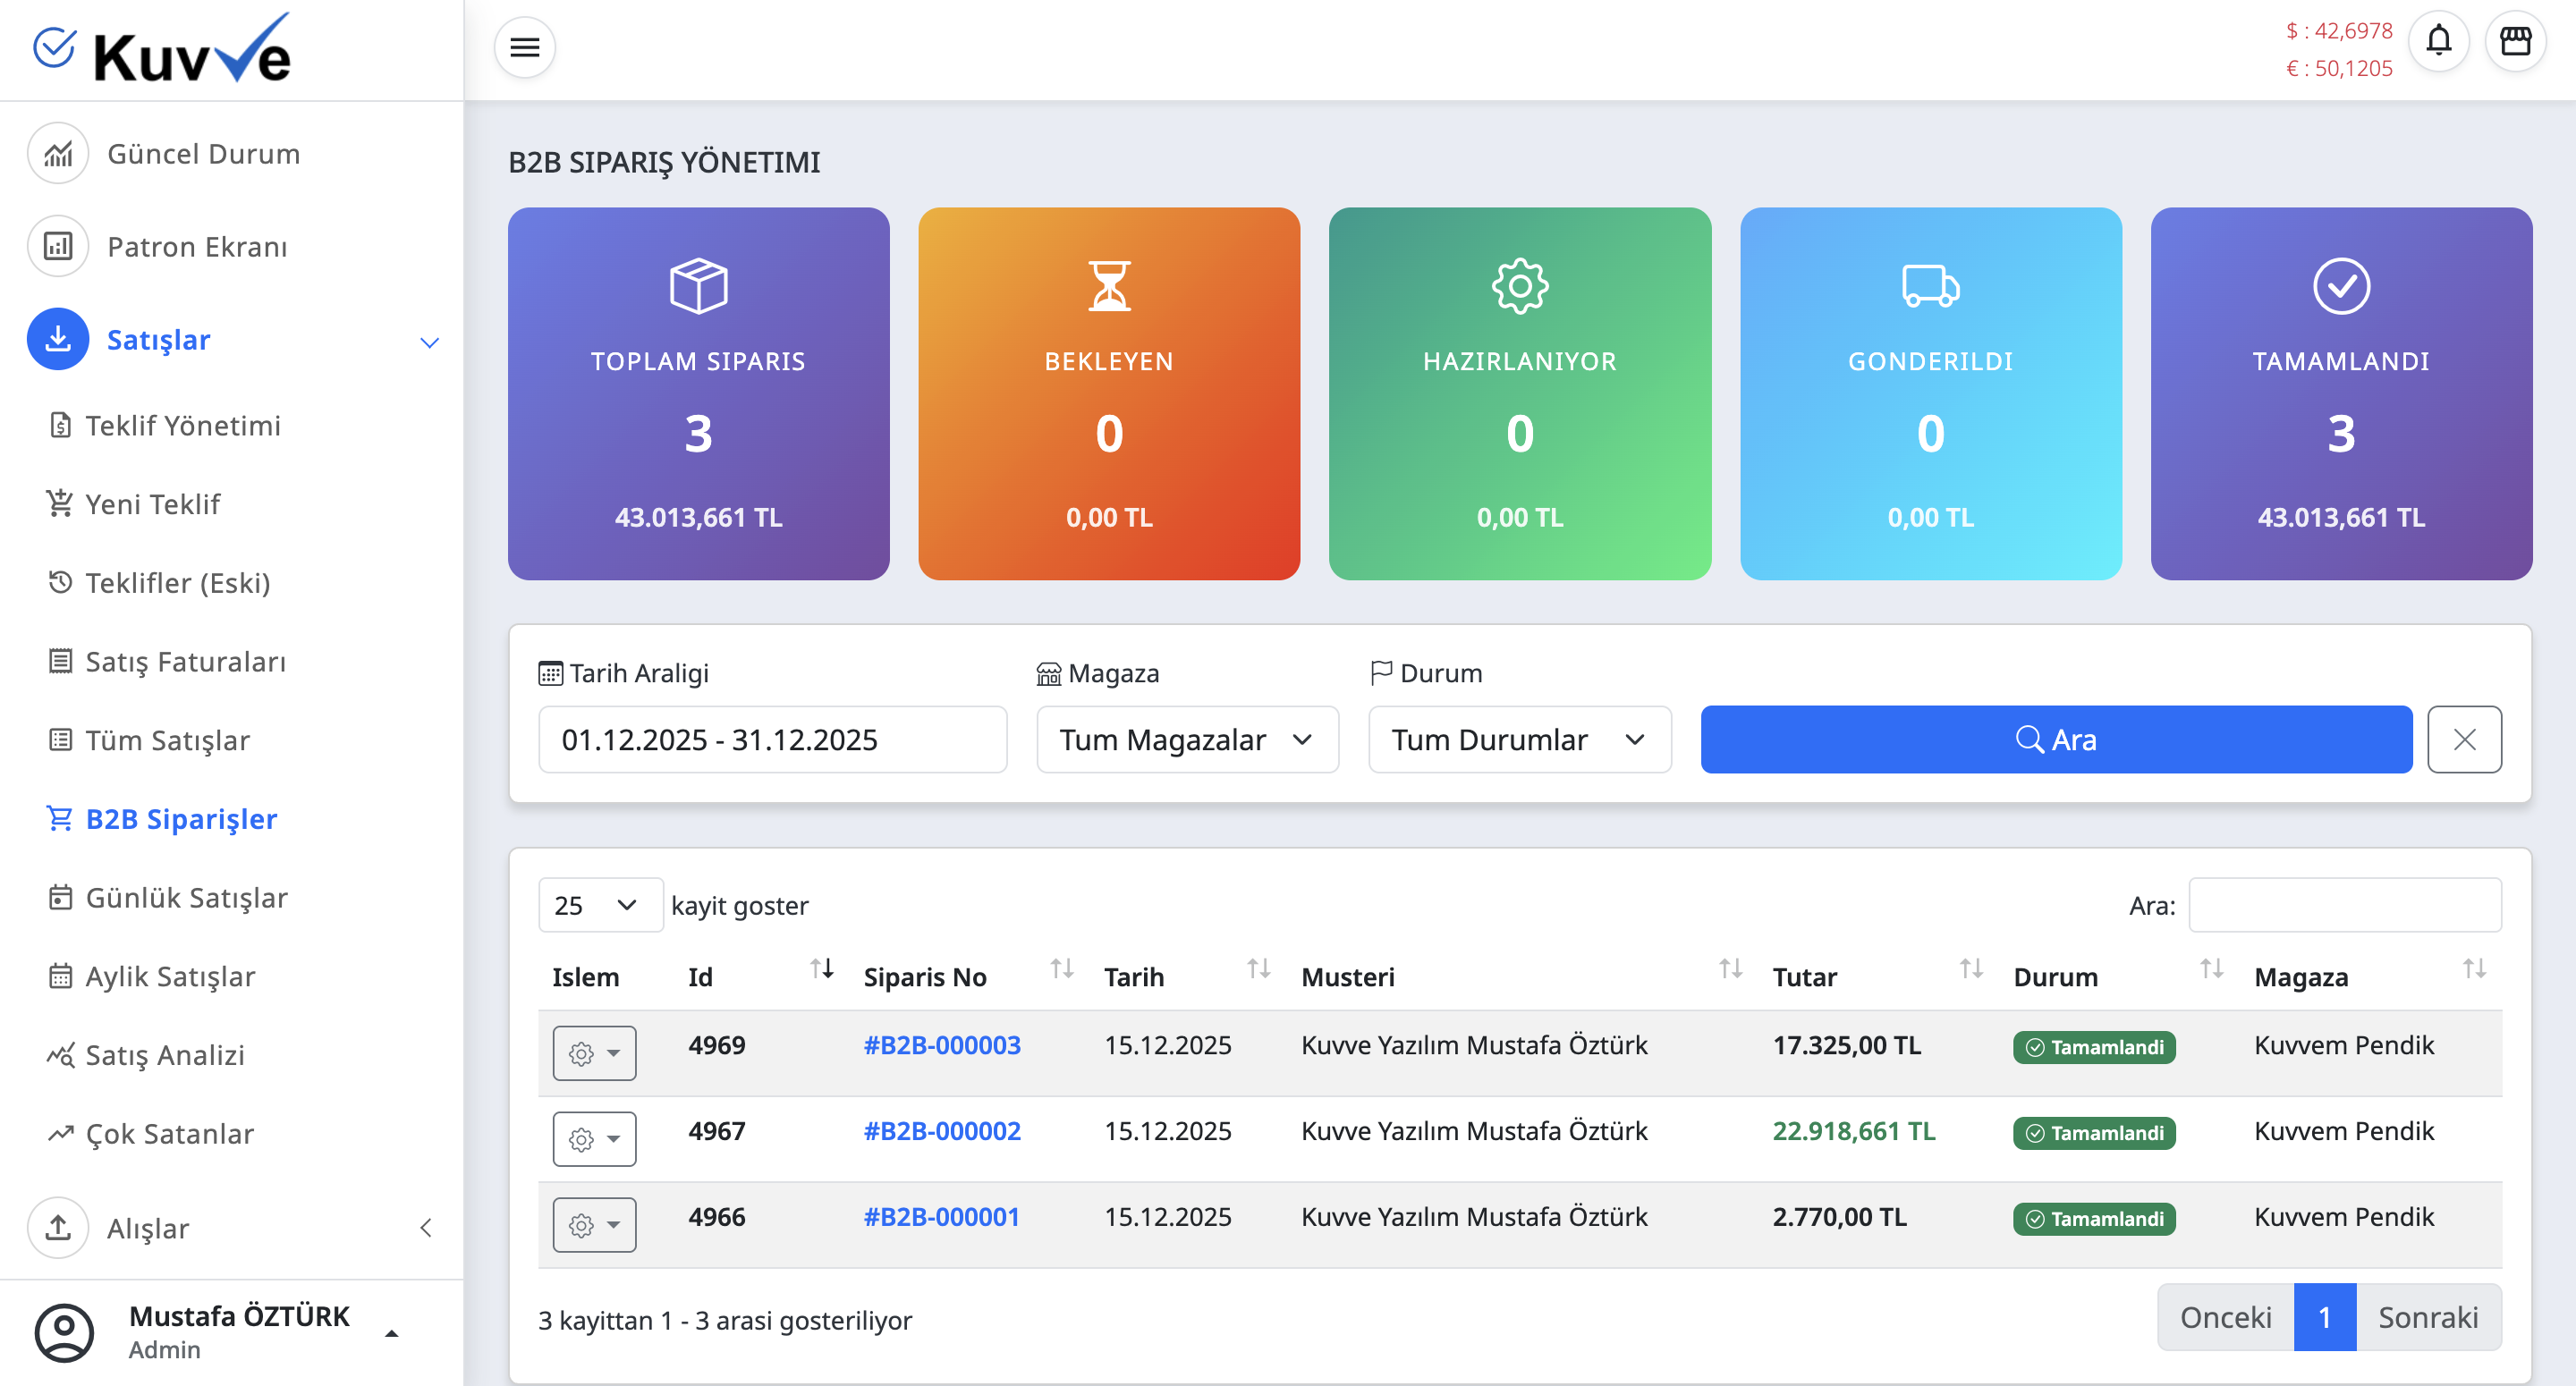Open the hamburger menu icon
2576x1386 pixels.
pyautogui.click(x=524, y=46)
